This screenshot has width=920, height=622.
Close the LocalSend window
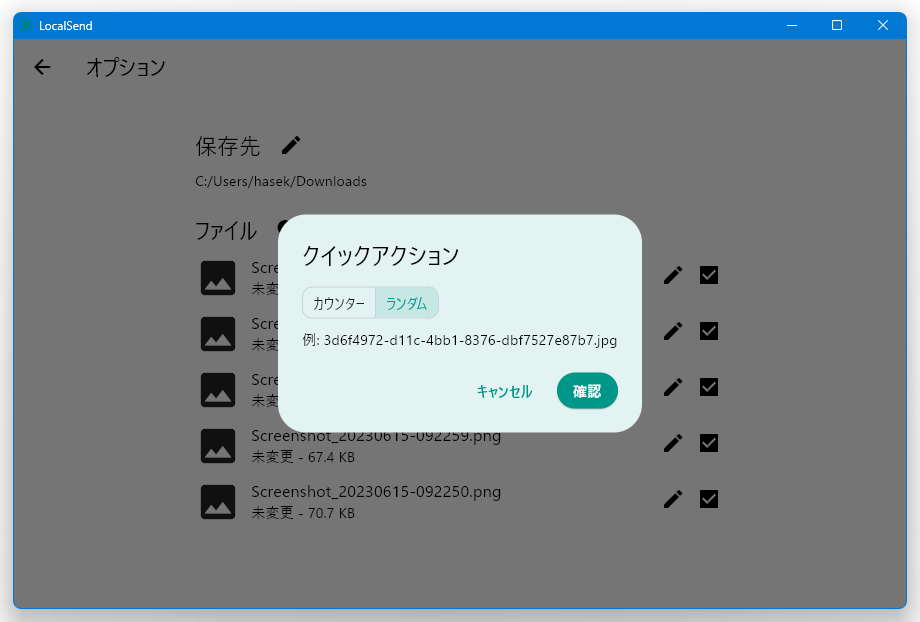tap(882, 25)
